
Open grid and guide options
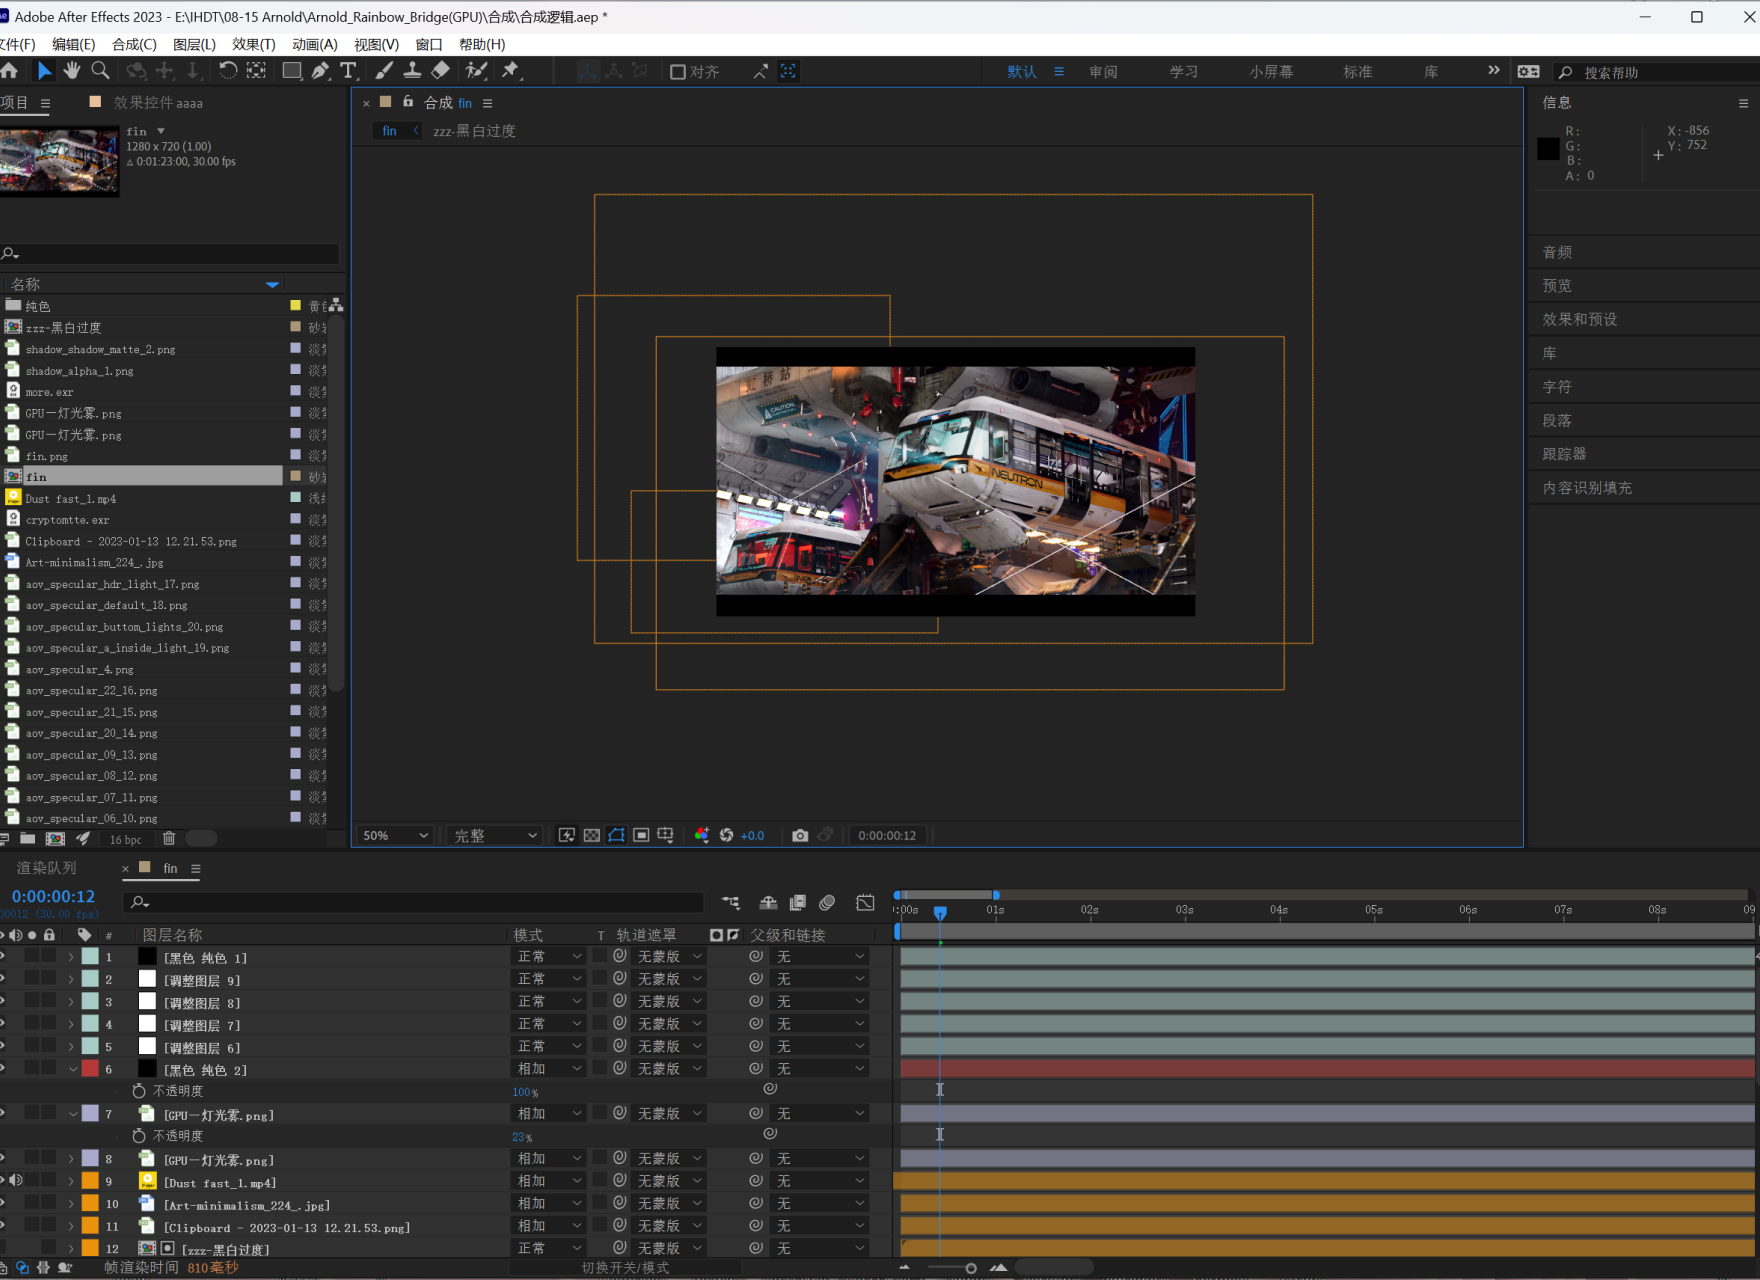point(666,836)
